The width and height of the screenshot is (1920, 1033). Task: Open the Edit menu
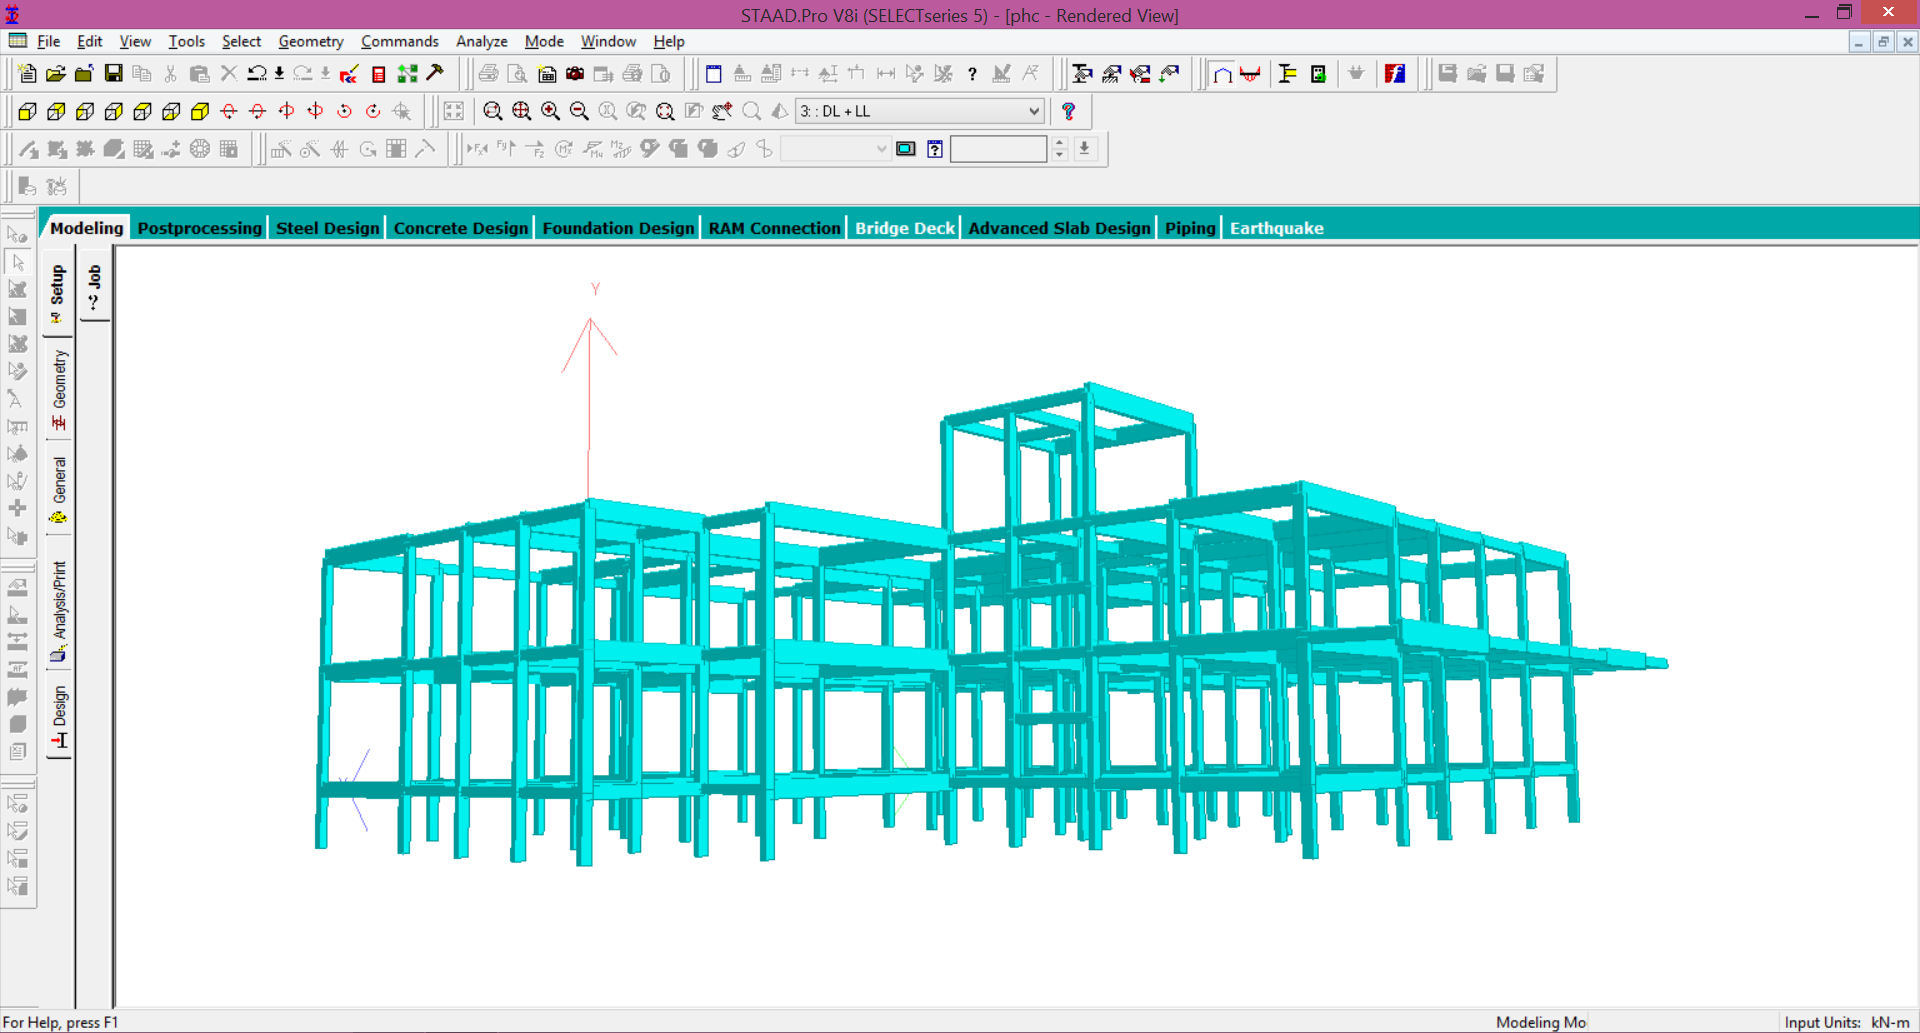tap(90, 41)
